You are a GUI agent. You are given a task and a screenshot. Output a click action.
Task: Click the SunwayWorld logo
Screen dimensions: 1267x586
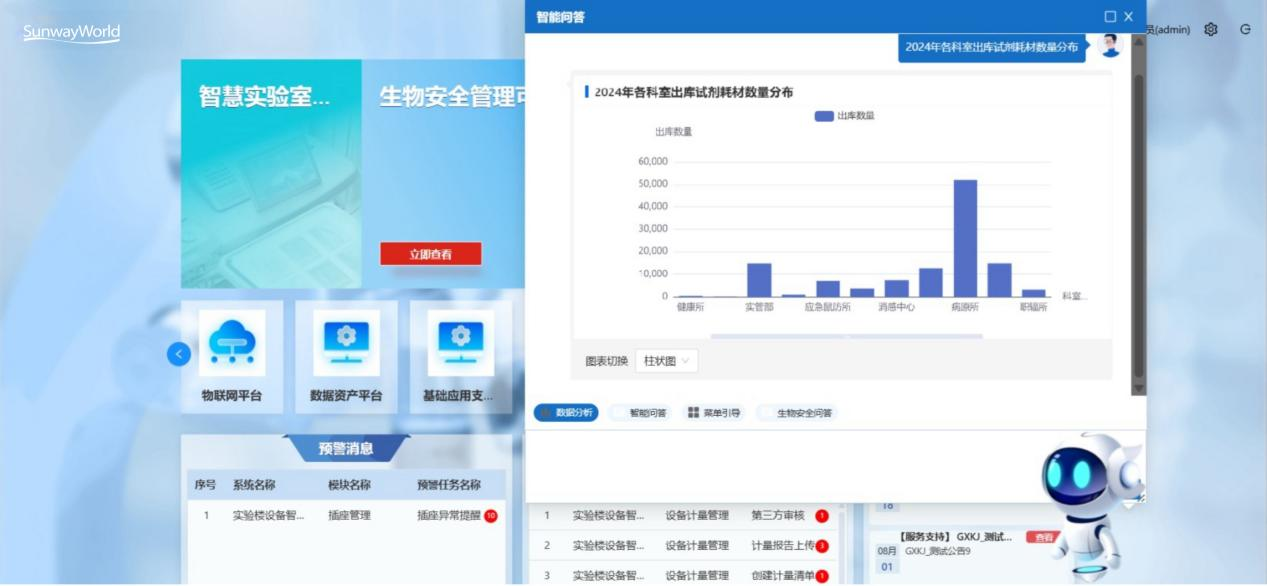72,33
